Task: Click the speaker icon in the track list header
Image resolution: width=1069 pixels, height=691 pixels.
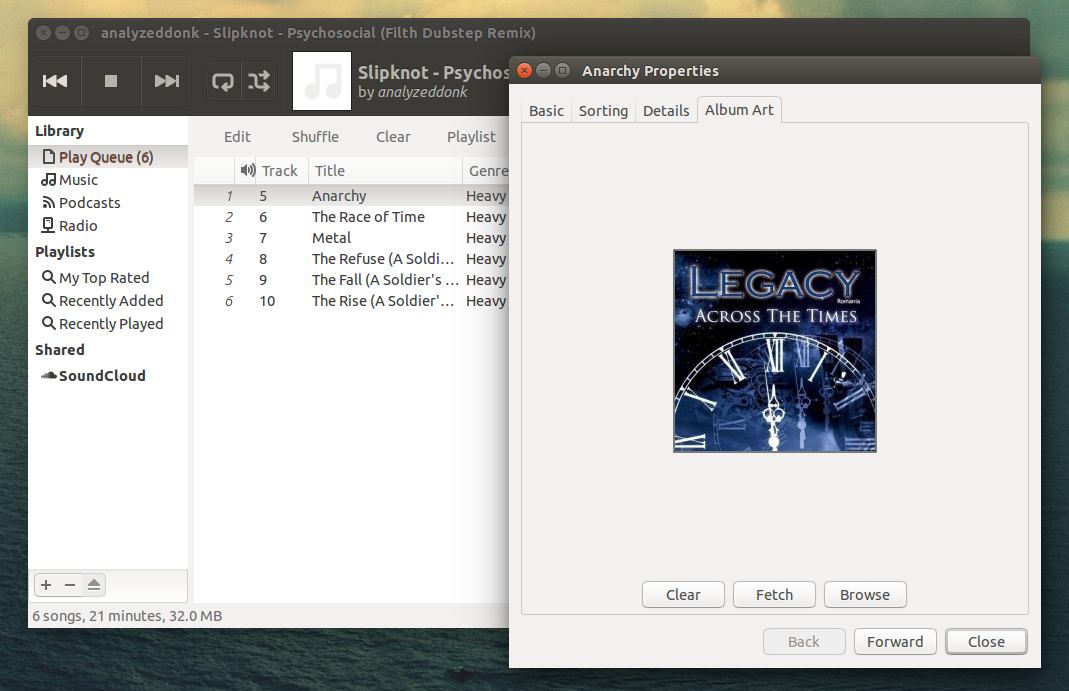Action: tap(248, 170)
